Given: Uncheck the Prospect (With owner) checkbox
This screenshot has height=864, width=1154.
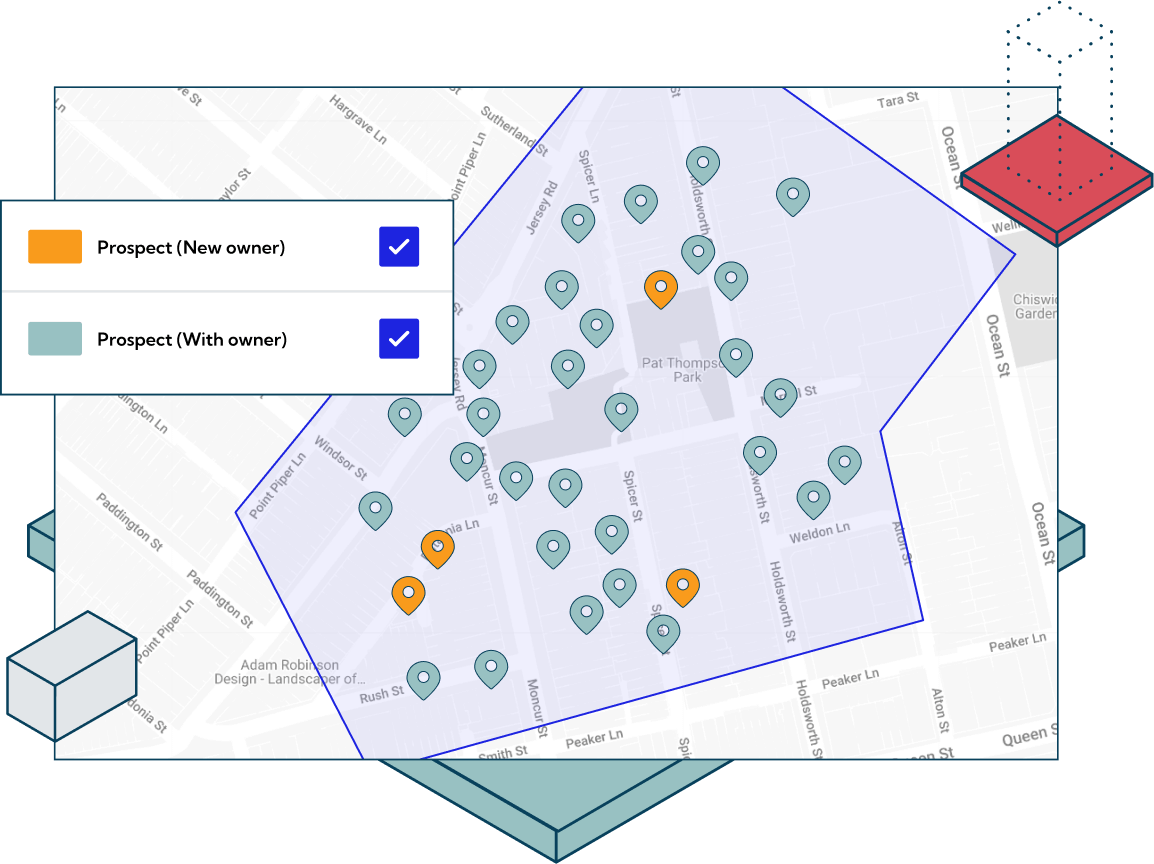Looking at the screenshot, I should [x=399, y=339].
